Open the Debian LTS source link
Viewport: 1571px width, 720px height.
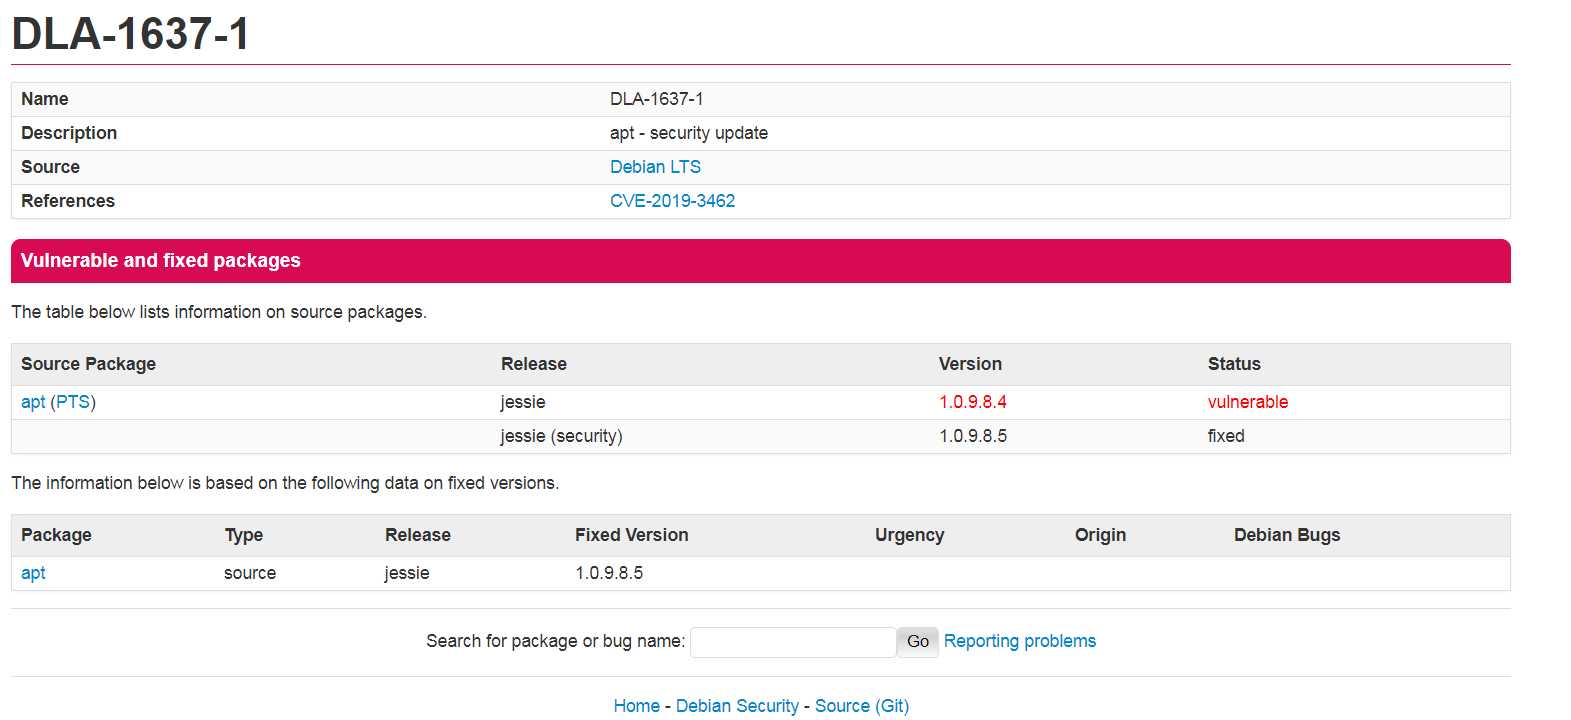655,167
